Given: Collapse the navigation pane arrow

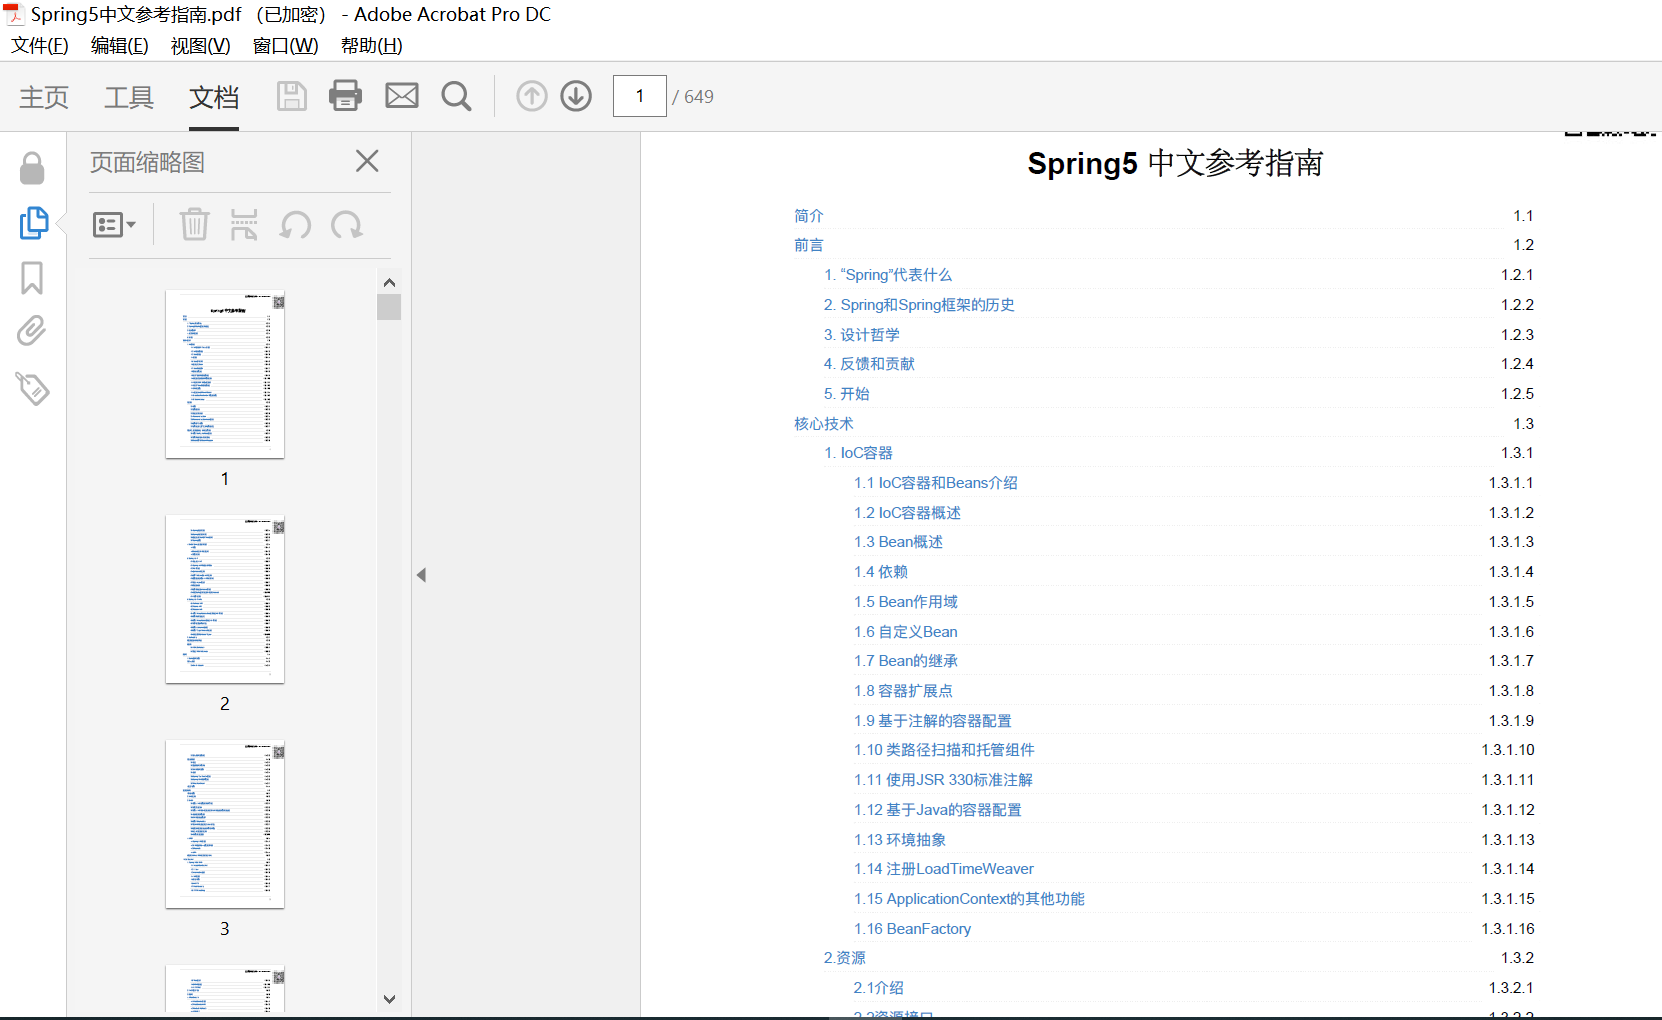Looking at the screenshot, I should pyautogui.click(x=421, y=575).
